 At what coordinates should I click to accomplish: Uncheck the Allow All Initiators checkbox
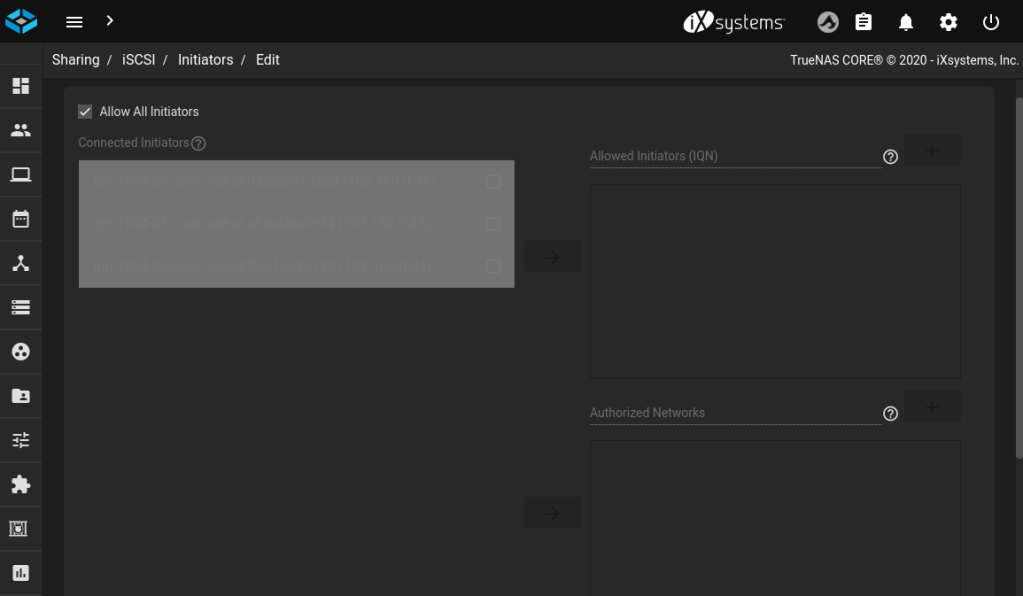tap(85, 112)
